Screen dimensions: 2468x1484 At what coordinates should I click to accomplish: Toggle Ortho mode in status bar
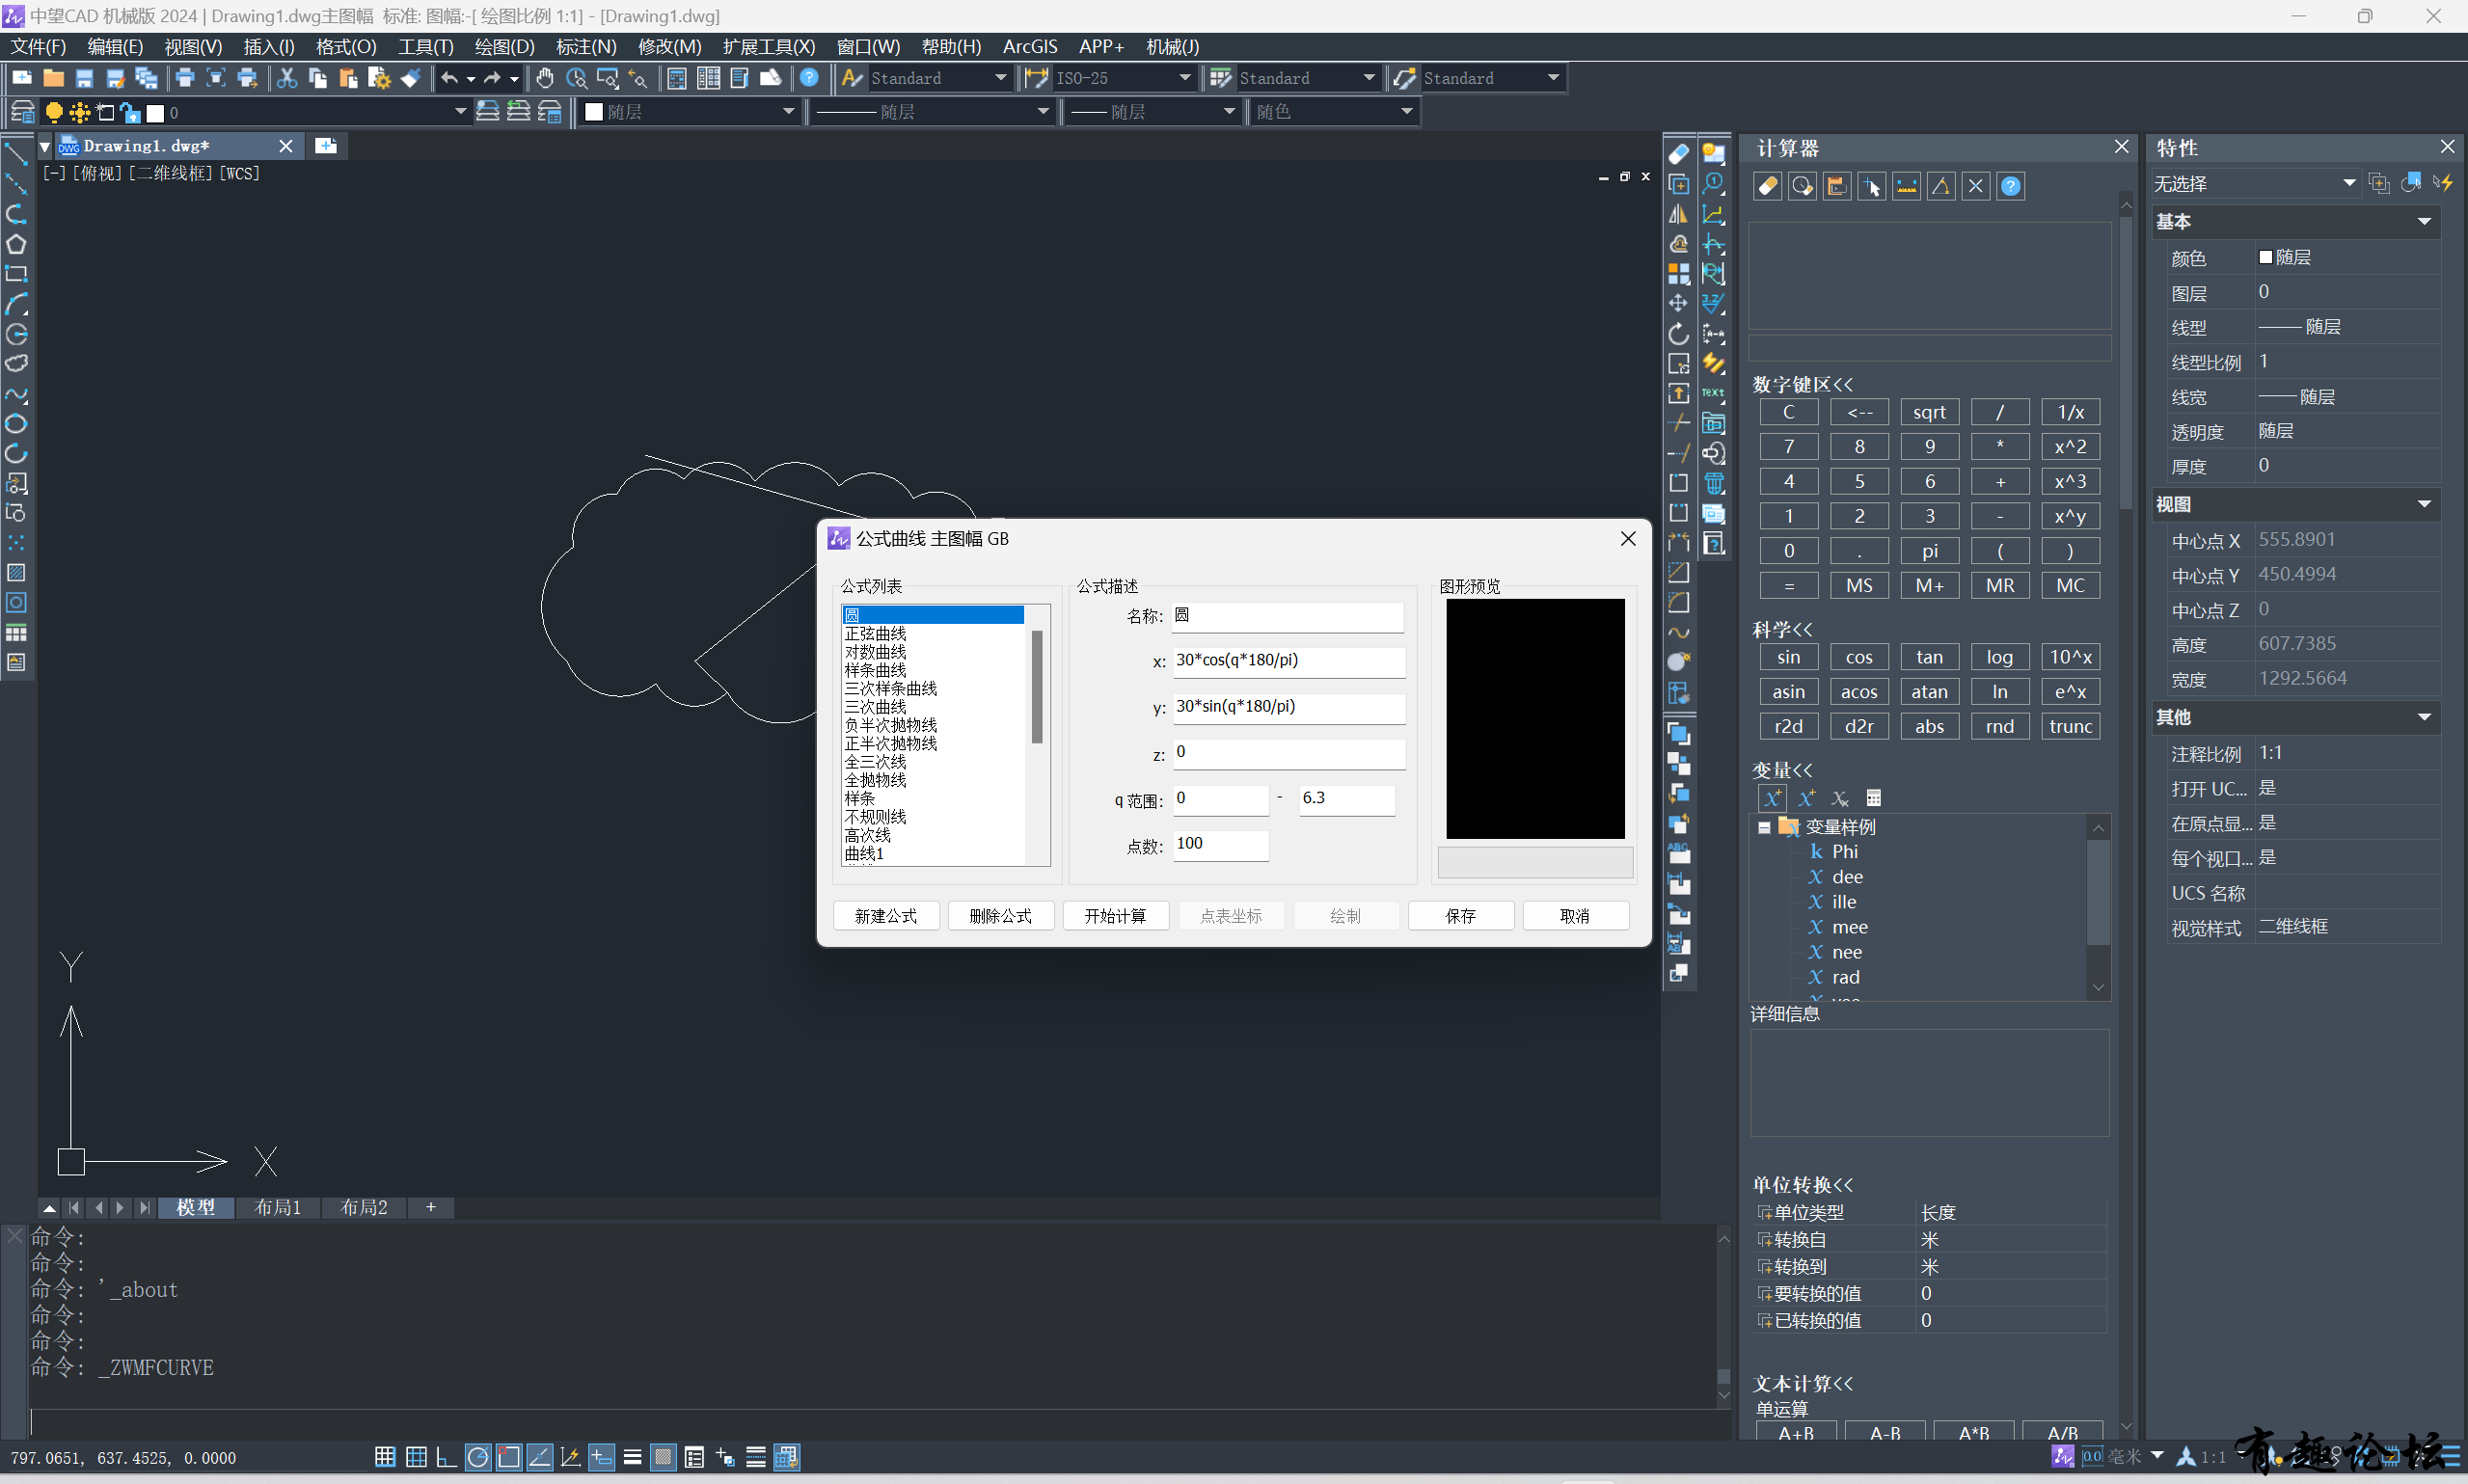pyautogui.click(x=447, y=1457)
